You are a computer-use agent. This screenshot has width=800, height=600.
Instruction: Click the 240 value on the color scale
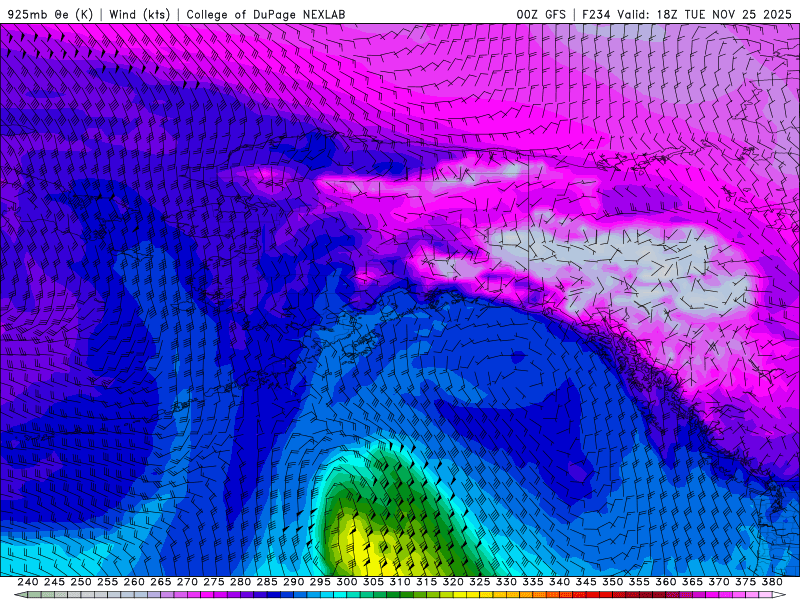pos(28,582)
